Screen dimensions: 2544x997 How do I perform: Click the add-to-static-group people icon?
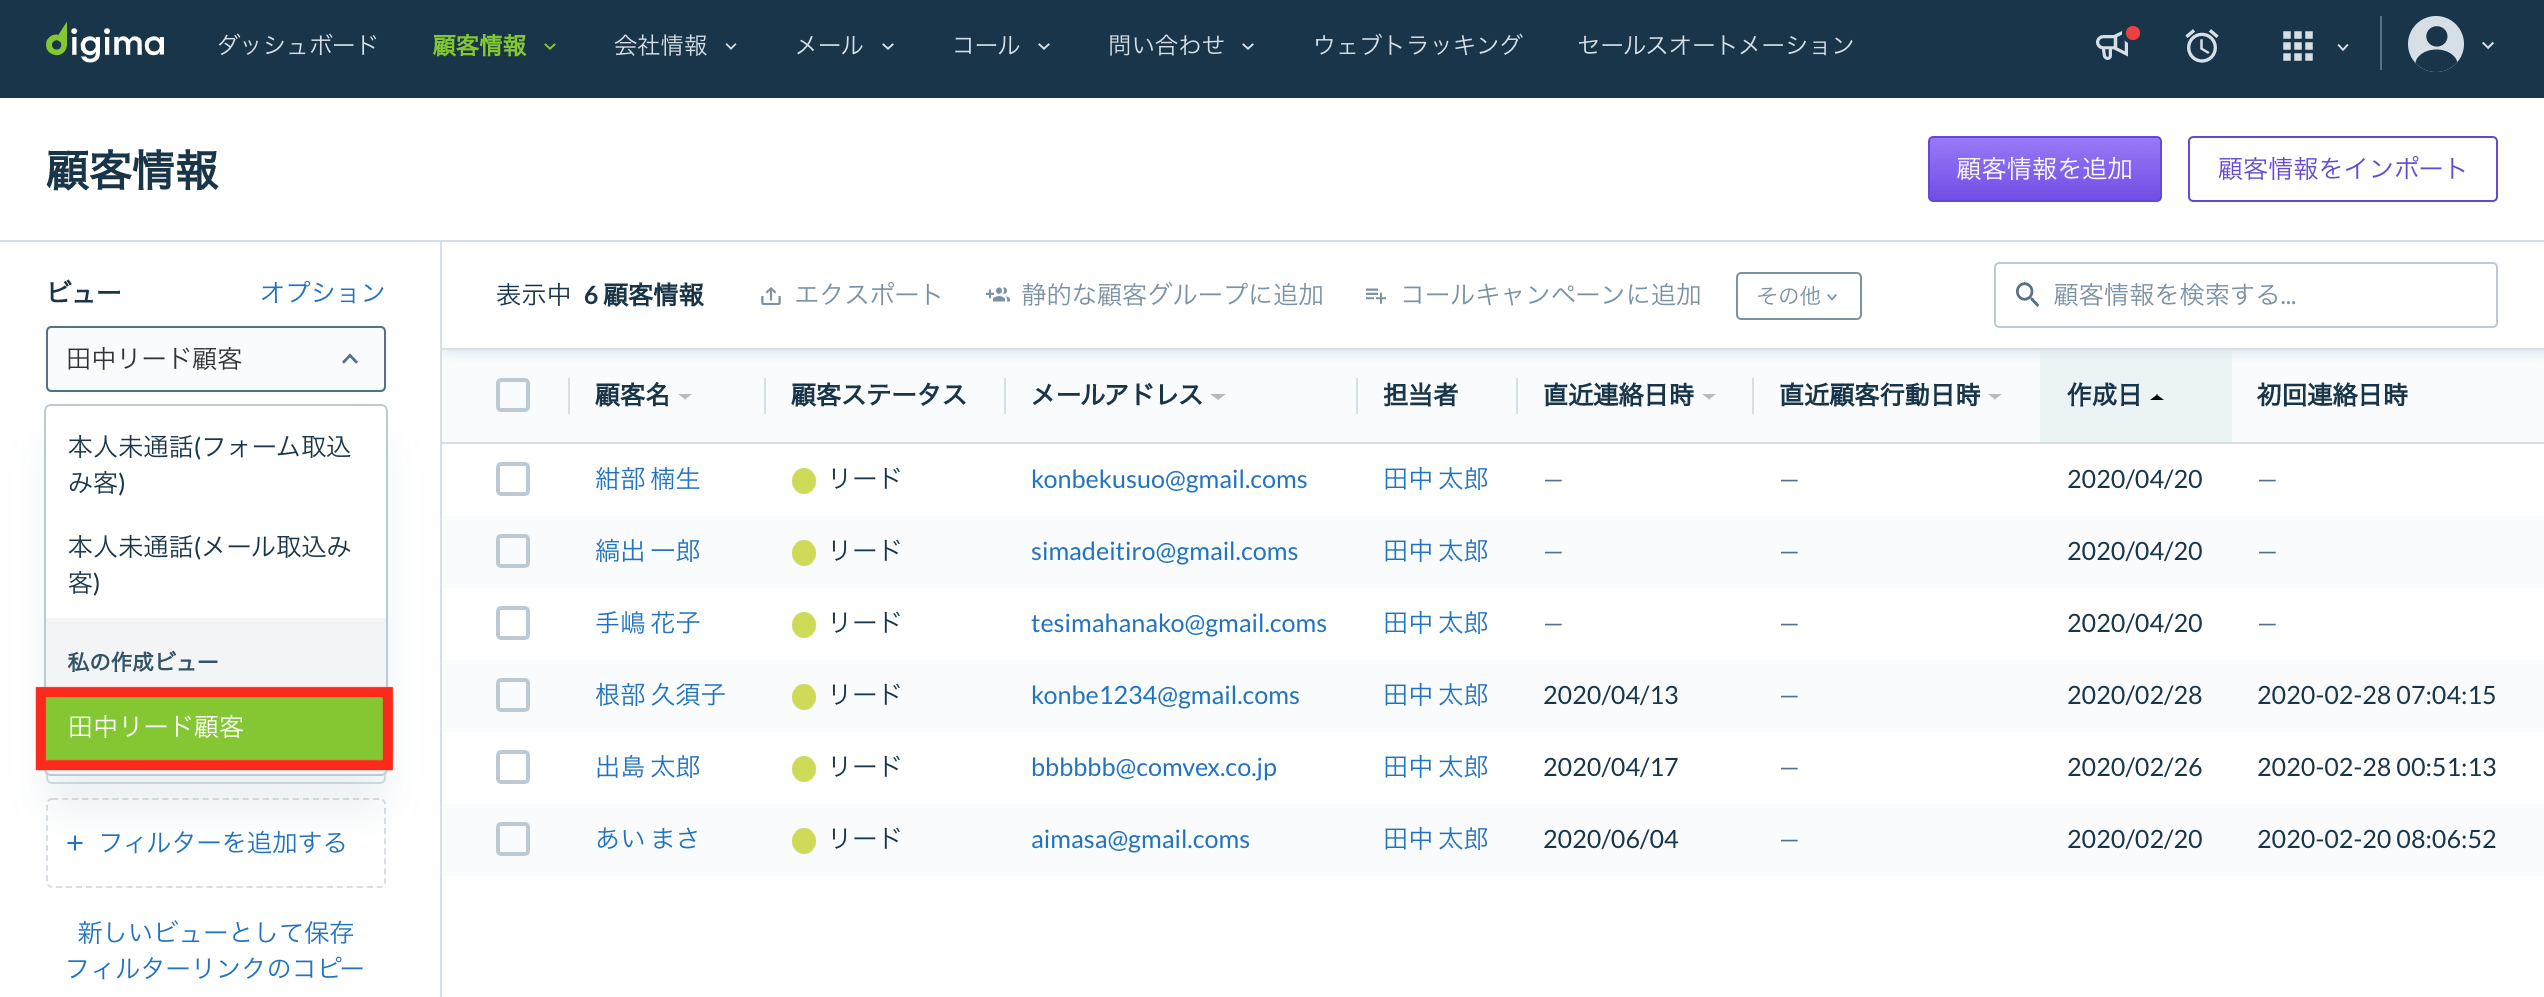tap(997, 295)
